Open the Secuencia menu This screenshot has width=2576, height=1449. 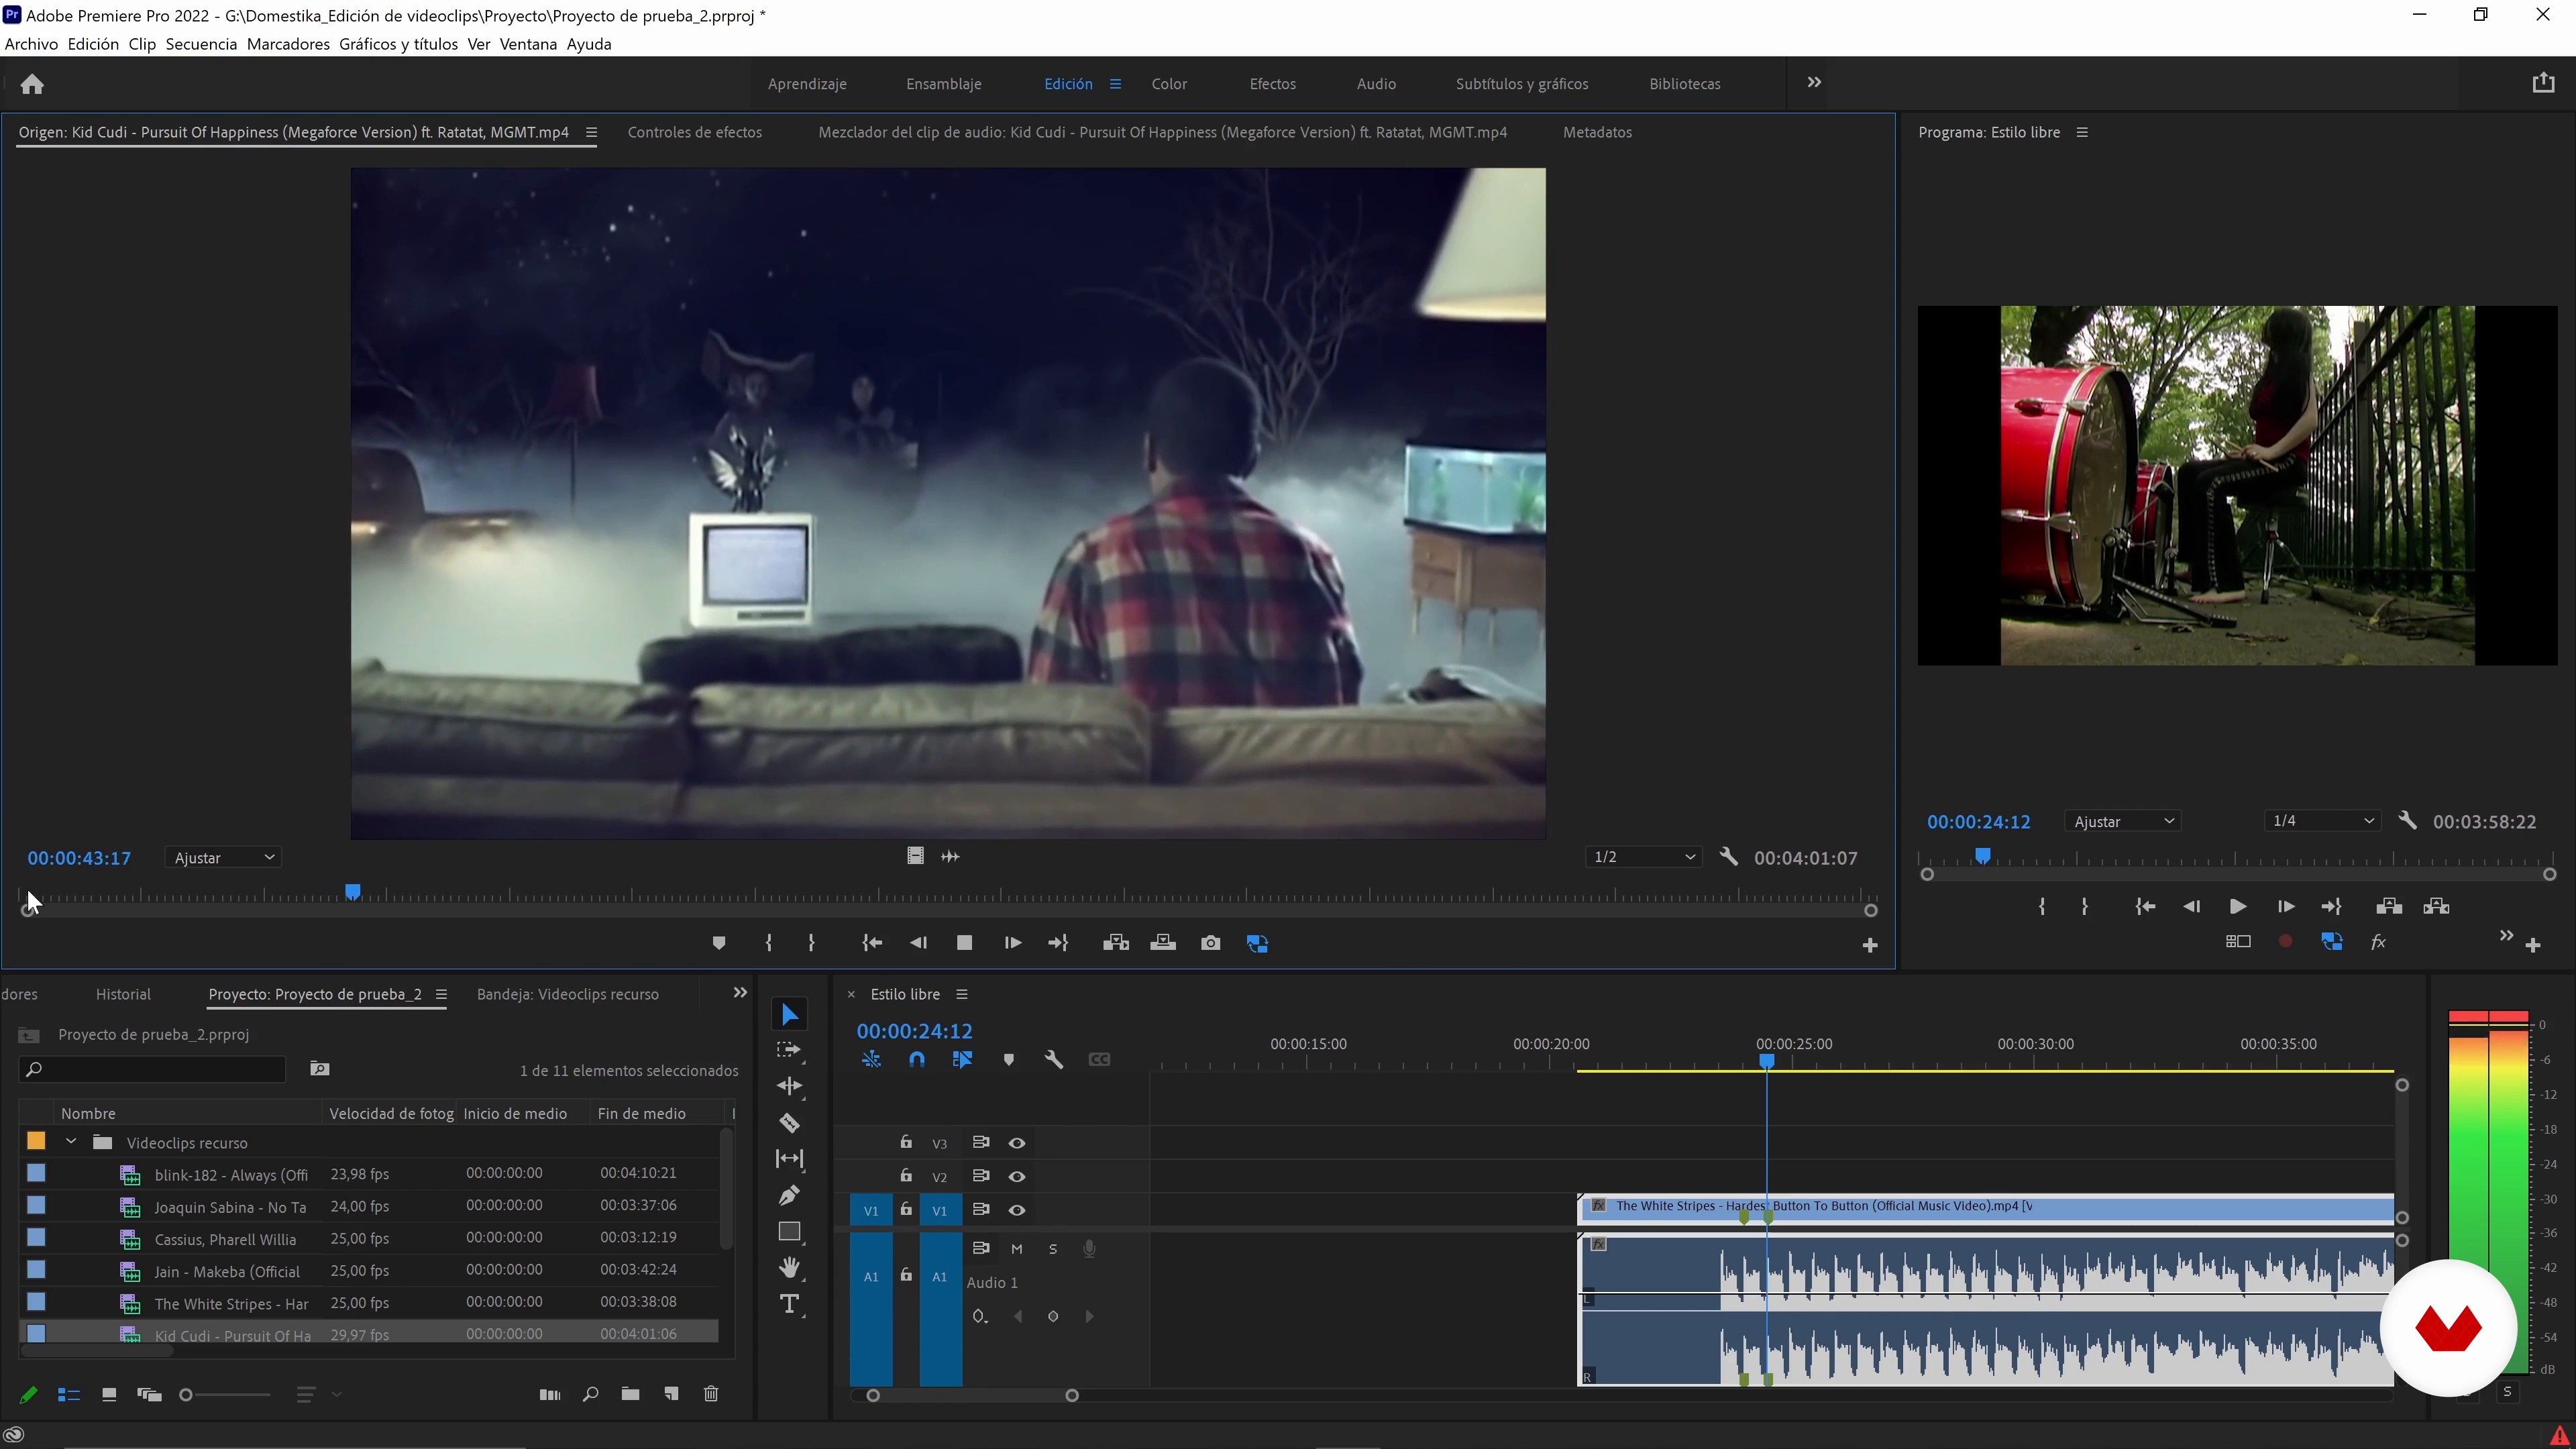tap(201, 44)
